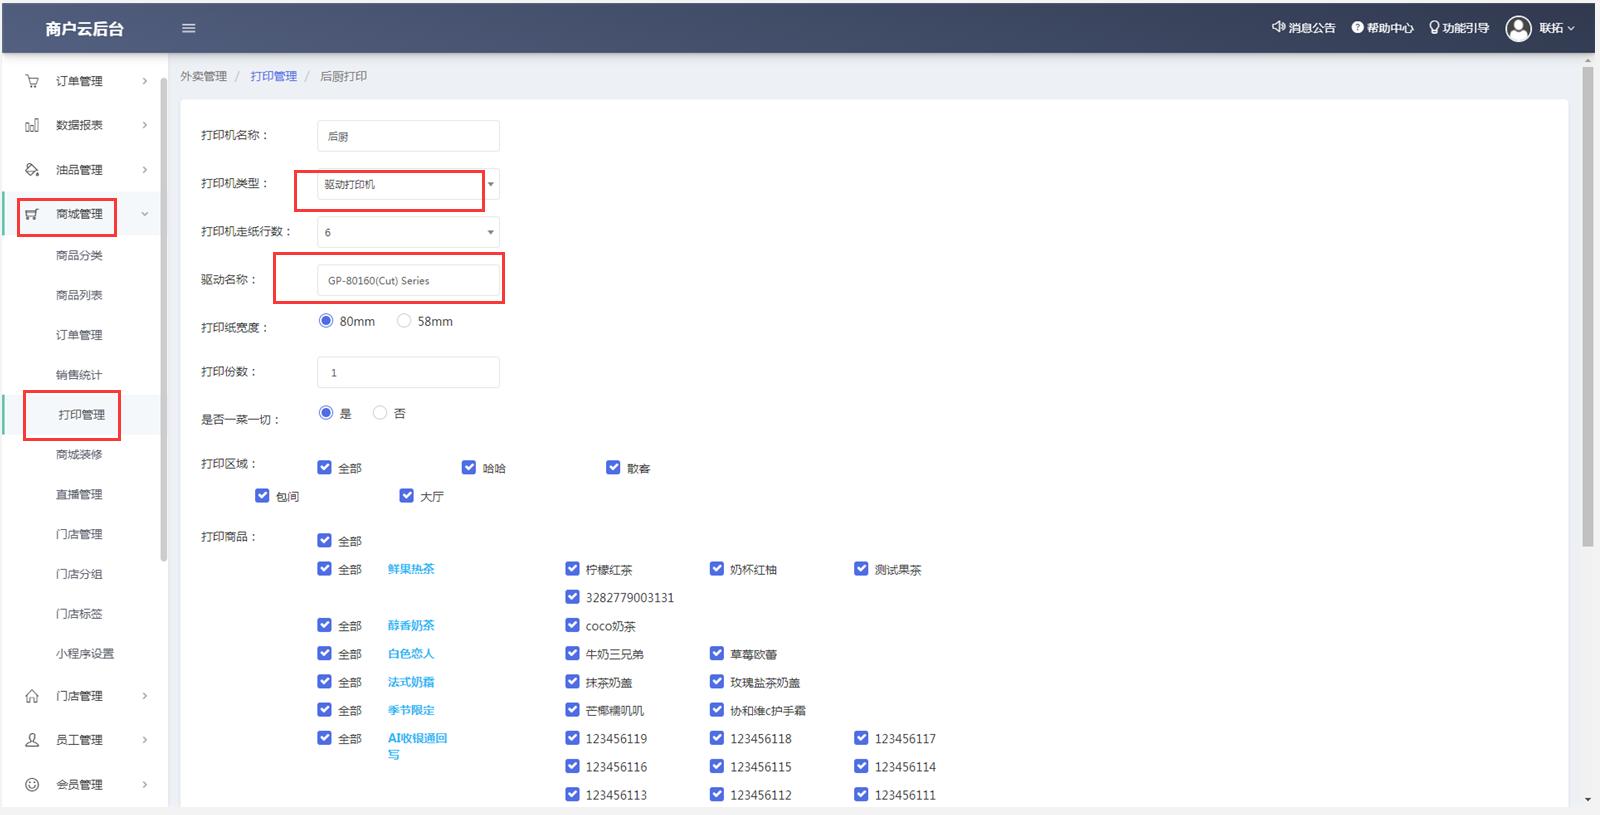The width and height of the screenshot is (1600, 815).
Task: Open 直播管理 in the sidebar
Action: [x=79, y=495]
